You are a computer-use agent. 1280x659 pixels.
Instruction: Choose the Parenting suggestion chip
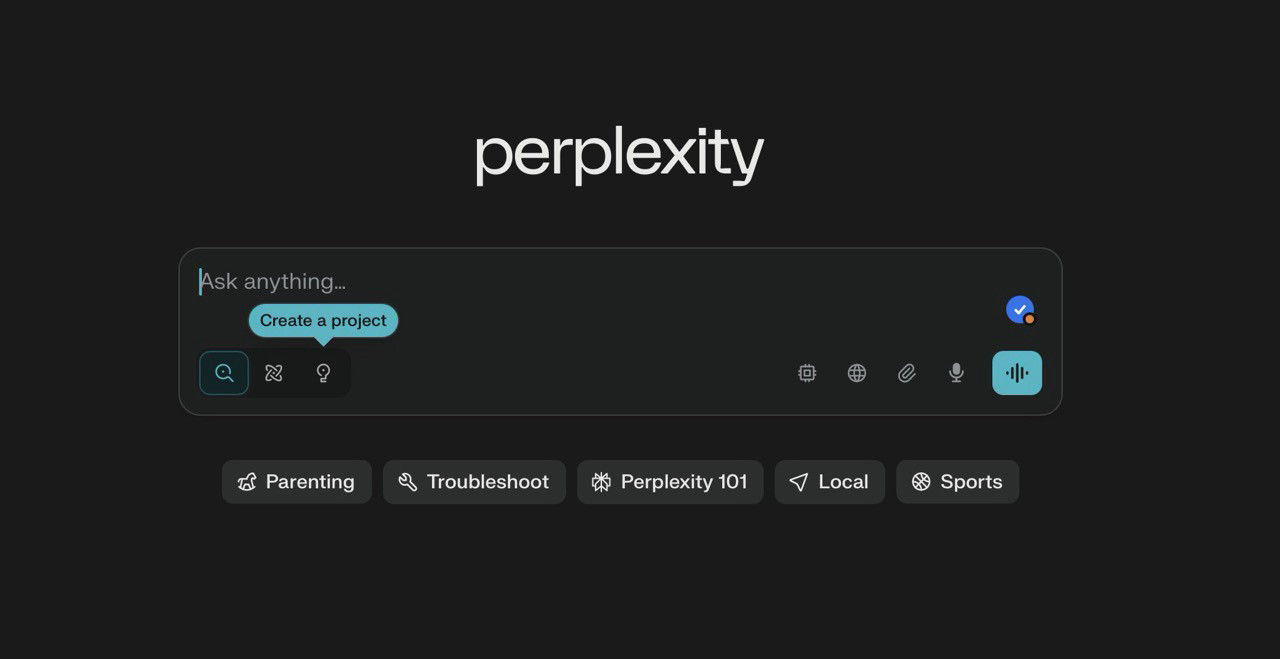[x=297, y=482]
